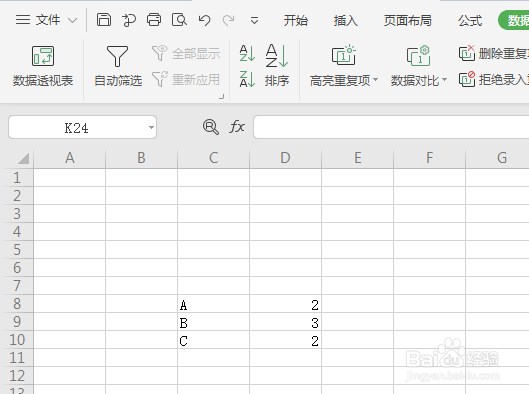Select the green 数据 tab
Image resolution: width=529 pixels, height=394 pixels.
pyautogui.click(x=514, y=20)
